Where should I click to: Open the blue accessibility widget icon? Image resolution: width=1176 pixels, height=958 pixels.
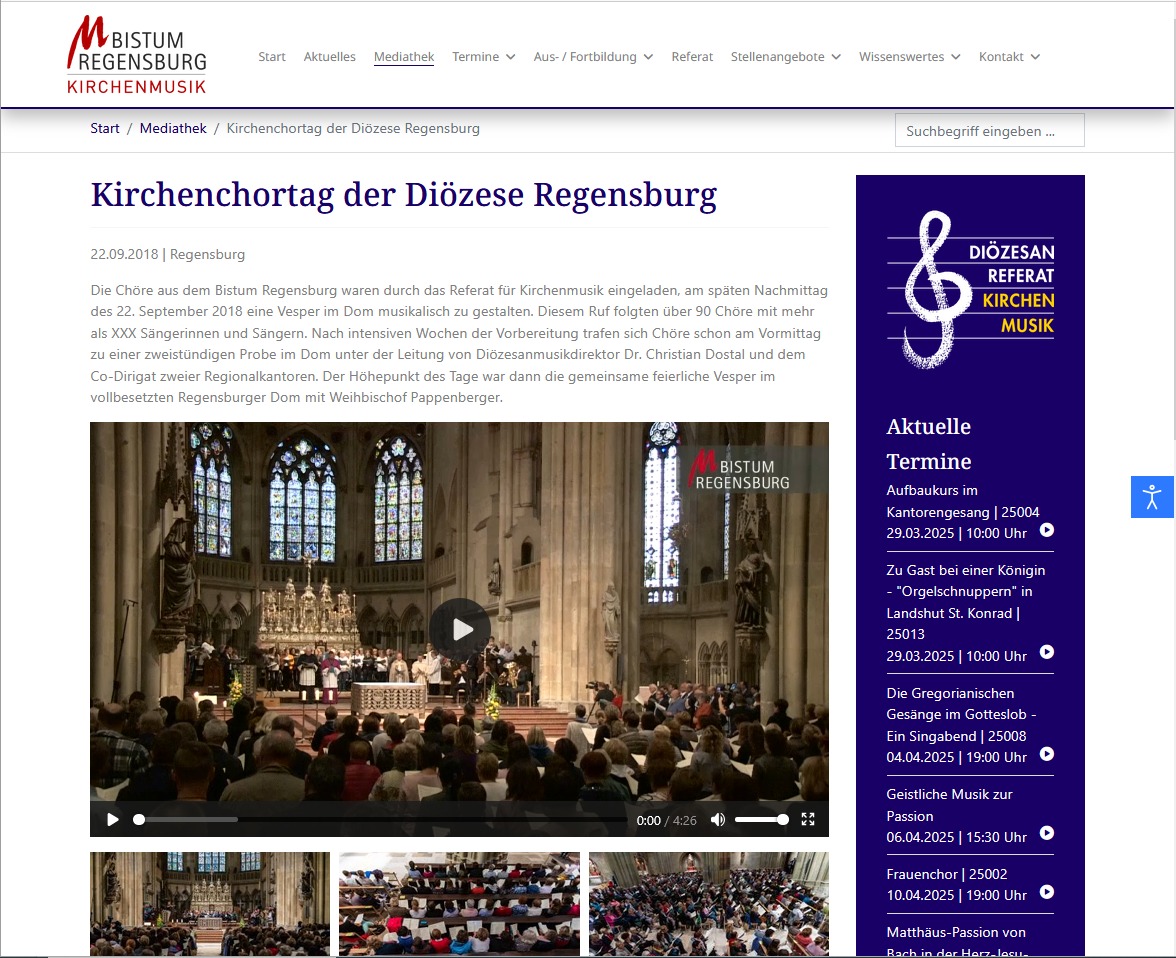pos(1152,497)
